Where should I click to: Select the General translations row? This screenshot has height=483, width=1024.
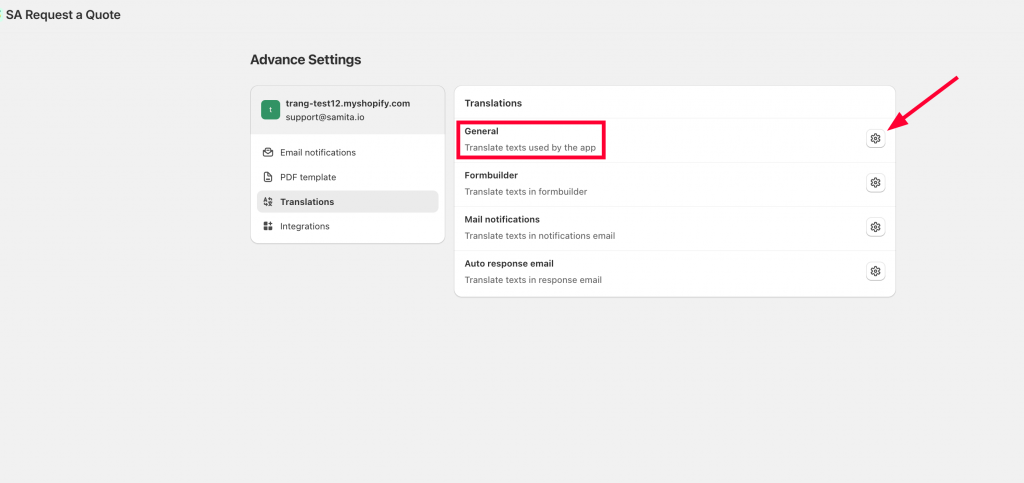675,140
